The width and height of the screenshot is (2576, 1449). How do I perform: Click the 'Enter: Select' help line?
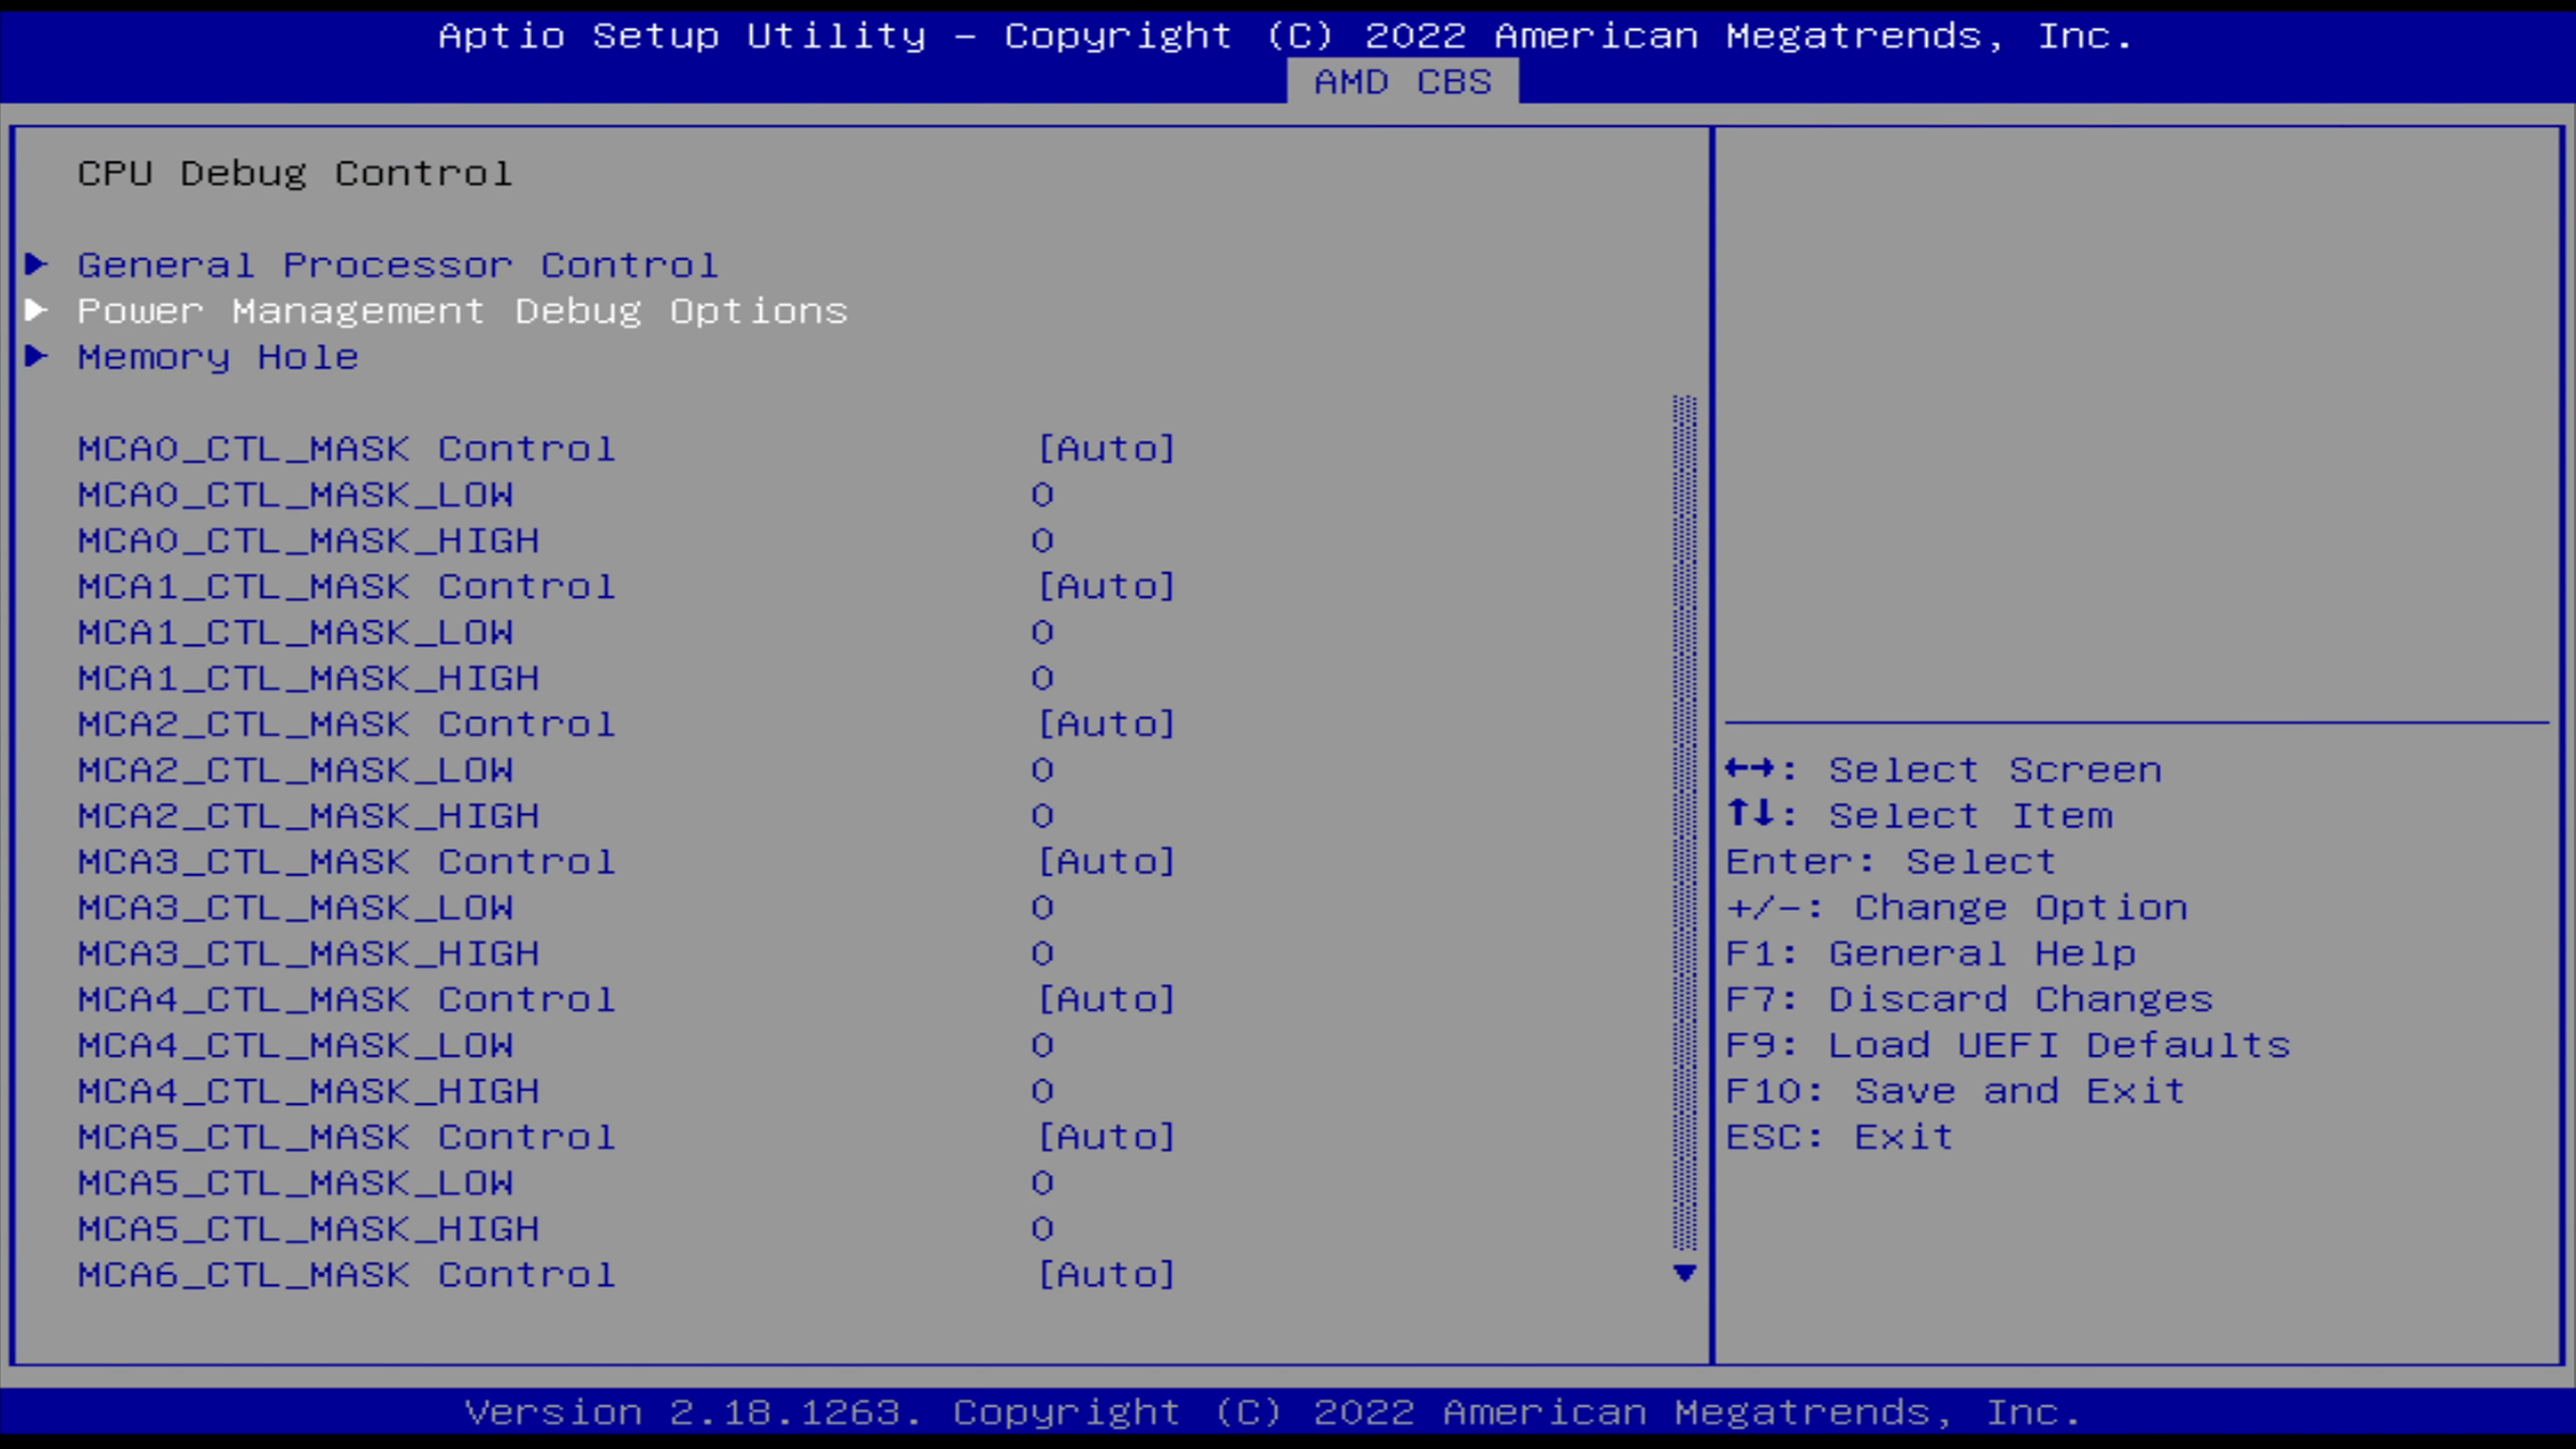click(x=1891, y=862)
